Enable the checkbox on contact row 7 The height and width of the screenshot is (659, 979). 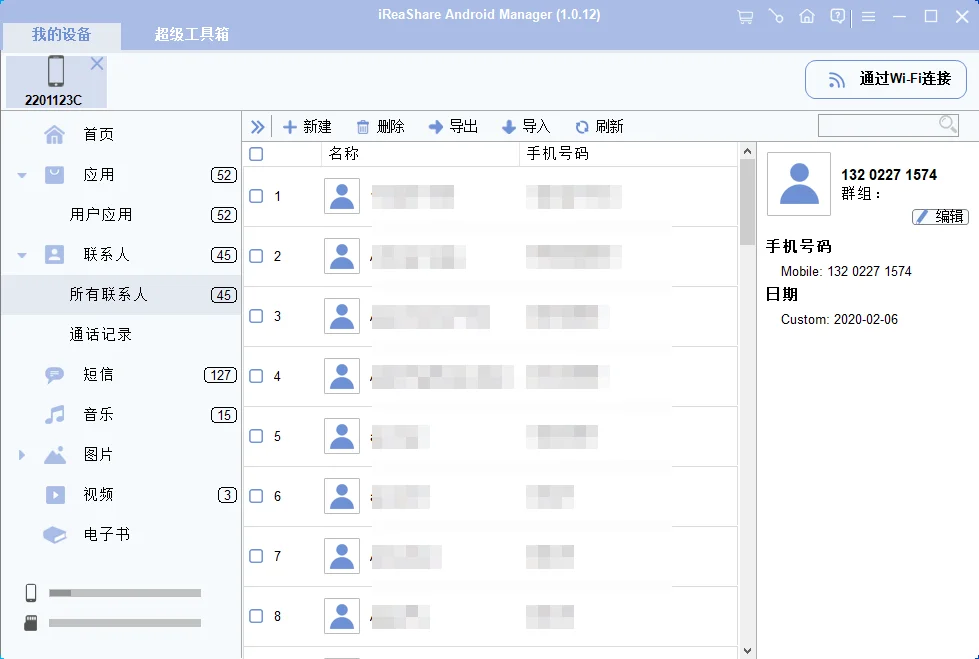pyautogui.click(x=256, y=557)
